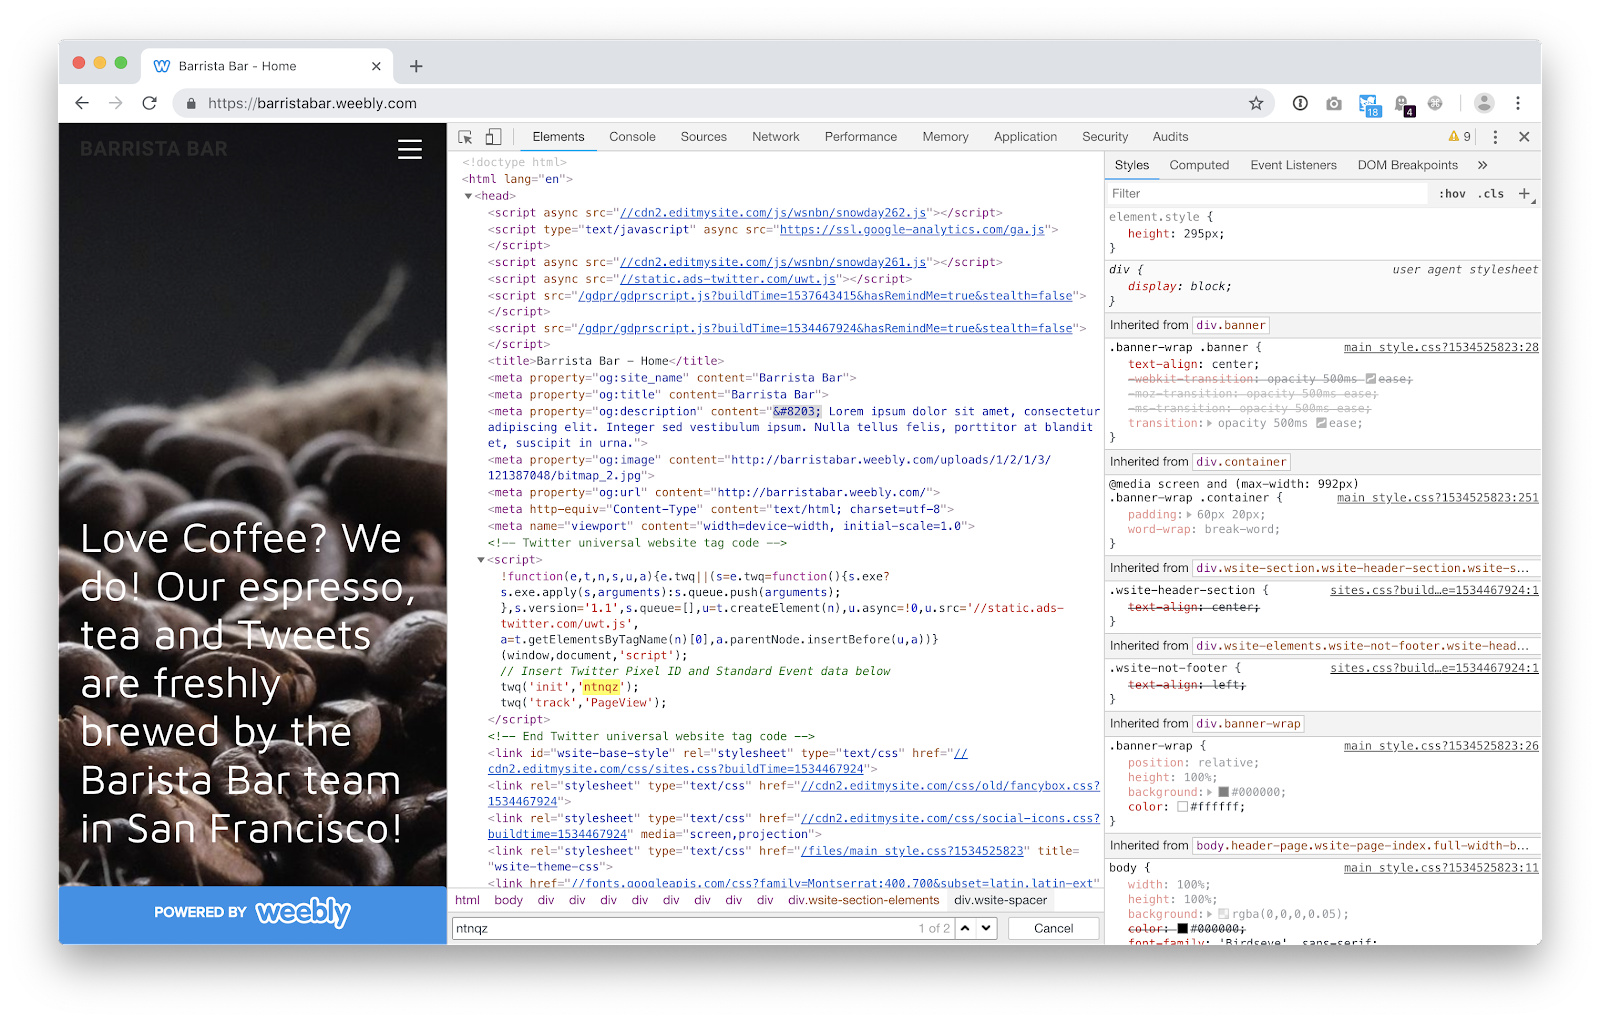The height and width of the screenshot is (1022, 1600).
Task: Toggle the .cls element classes panel
Action: coord(1493,194)
